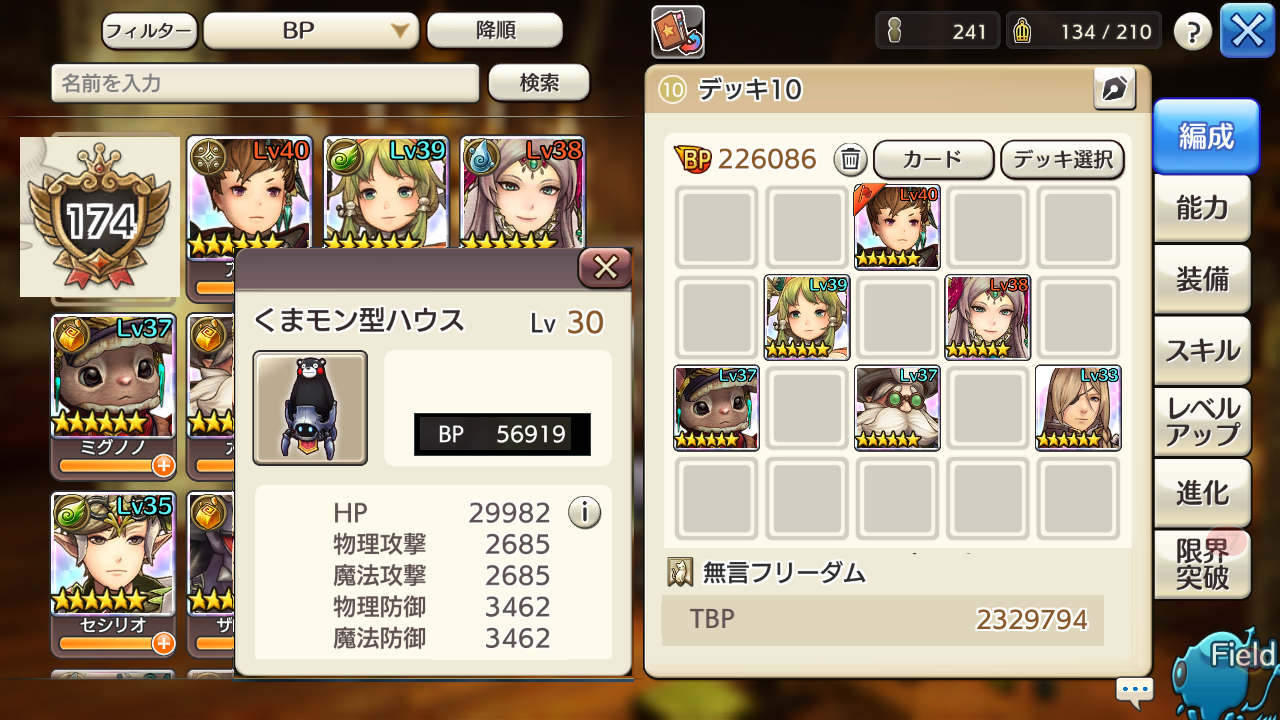
Task: Click the help question mark icon
Action: (1192, 32)
